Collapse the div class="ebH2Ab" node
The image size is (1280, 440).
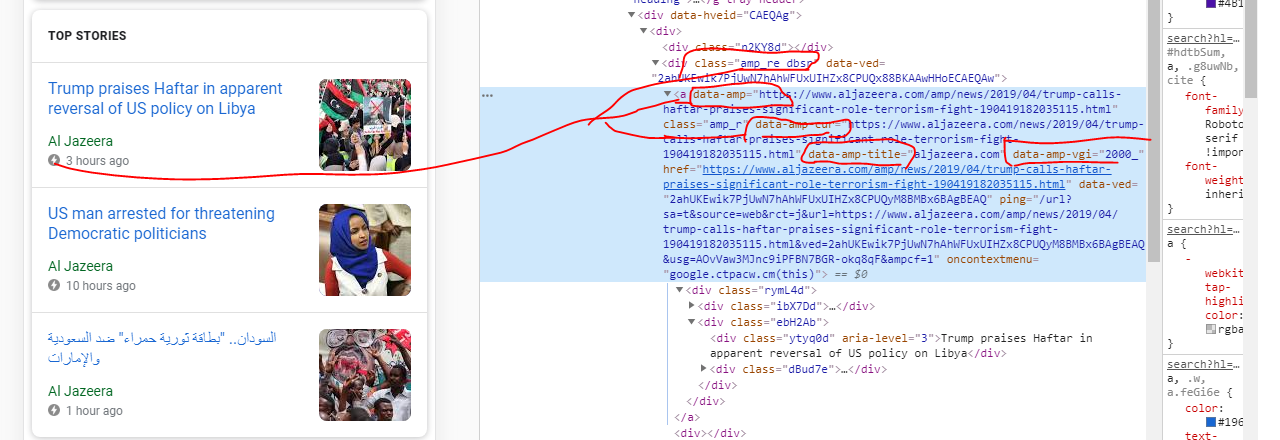coord(692,322)
